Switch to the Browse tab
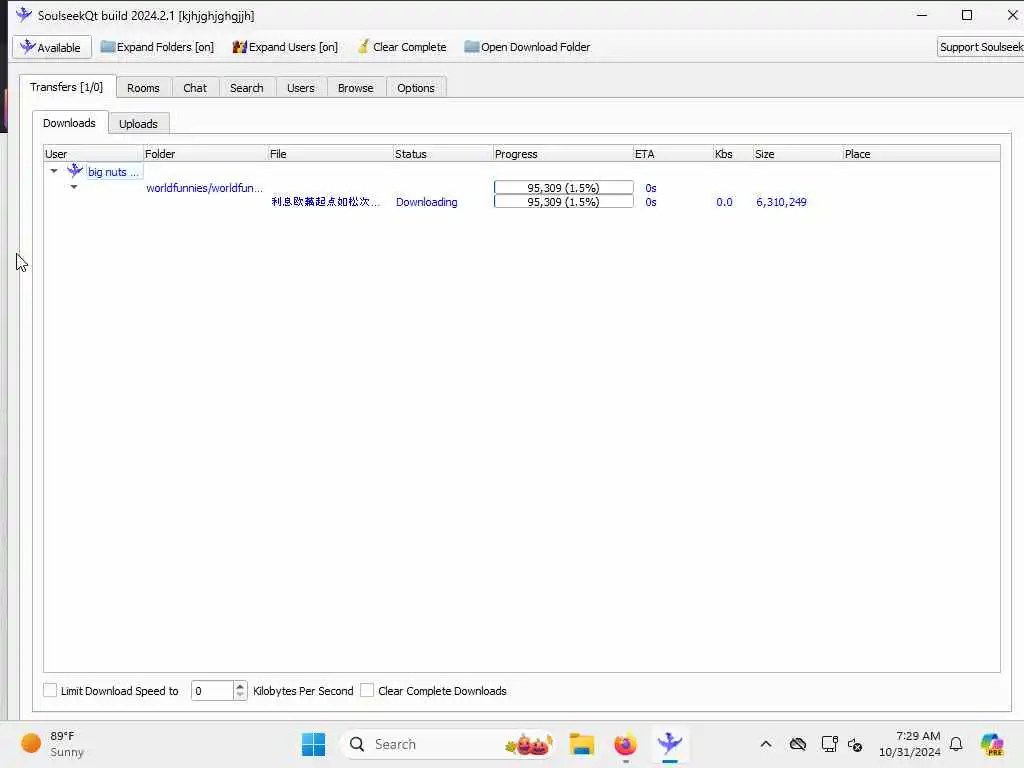 click(355, 88)
